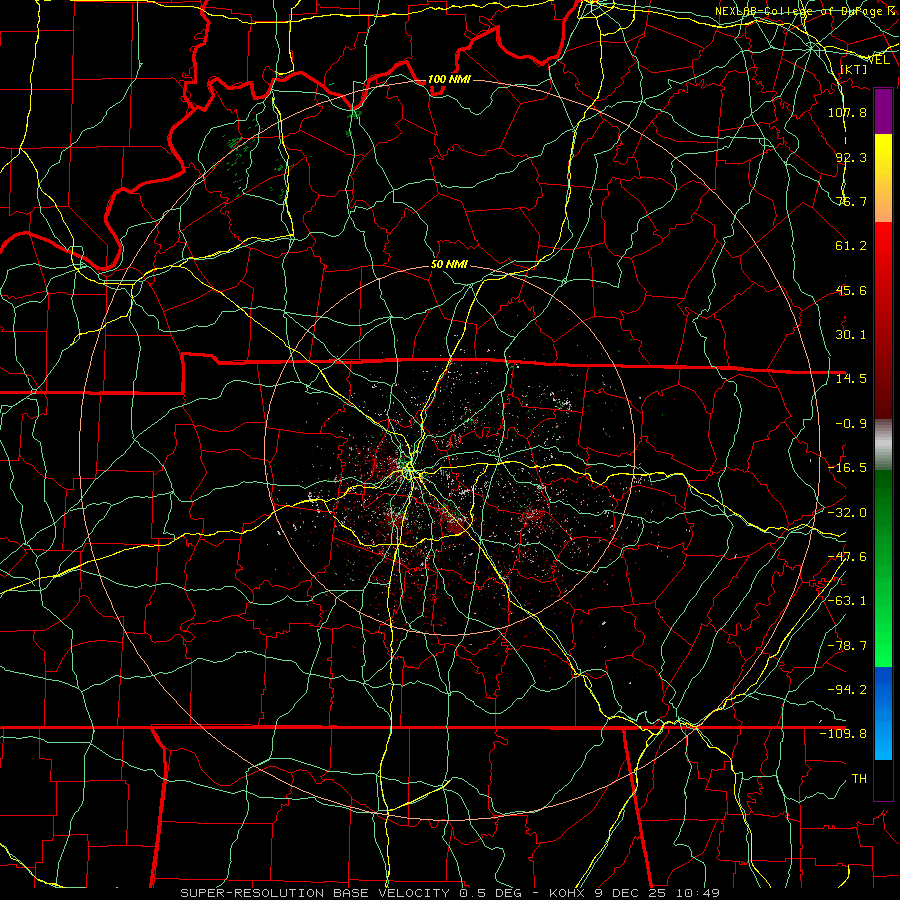Click the blue segment of the velocity scale
This screenshot has height=900, width=900.
coord(883,713)
